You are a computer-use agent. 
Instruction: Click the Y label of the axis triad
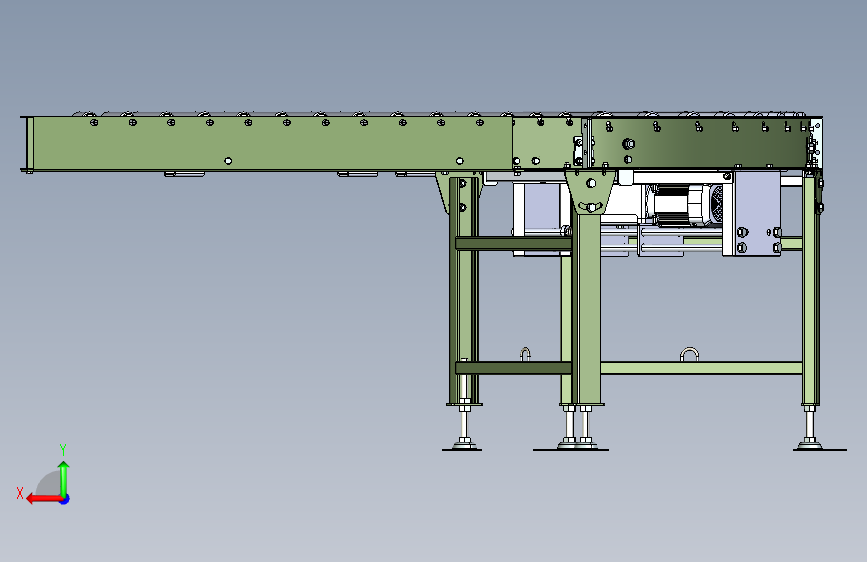pyautogui.click(x=63, y=450)
